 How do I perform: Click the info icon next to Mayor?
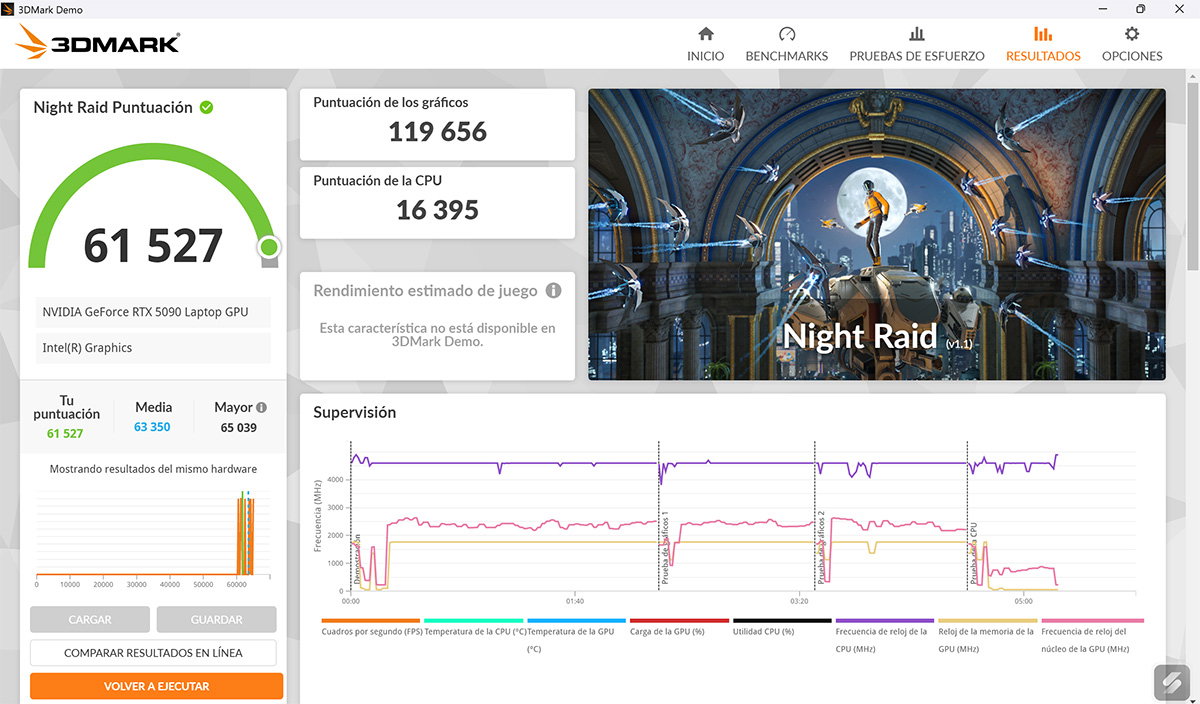[x=262, y=407]
